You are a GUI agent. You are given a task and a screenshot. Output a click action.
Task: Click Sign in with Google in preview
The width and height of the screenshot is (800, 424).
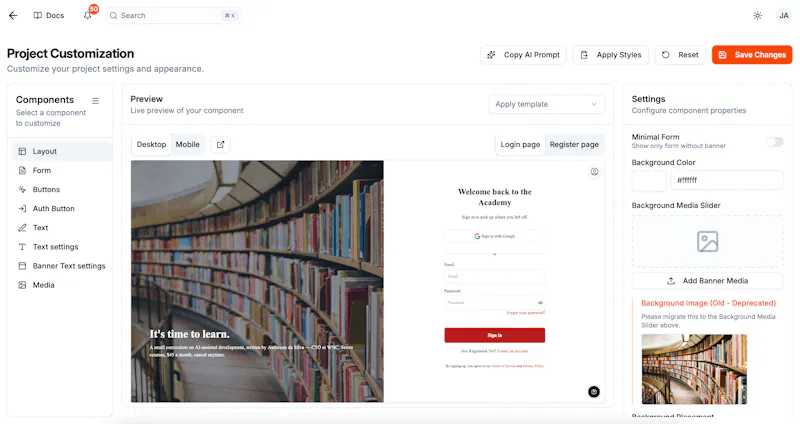[494, 236]
